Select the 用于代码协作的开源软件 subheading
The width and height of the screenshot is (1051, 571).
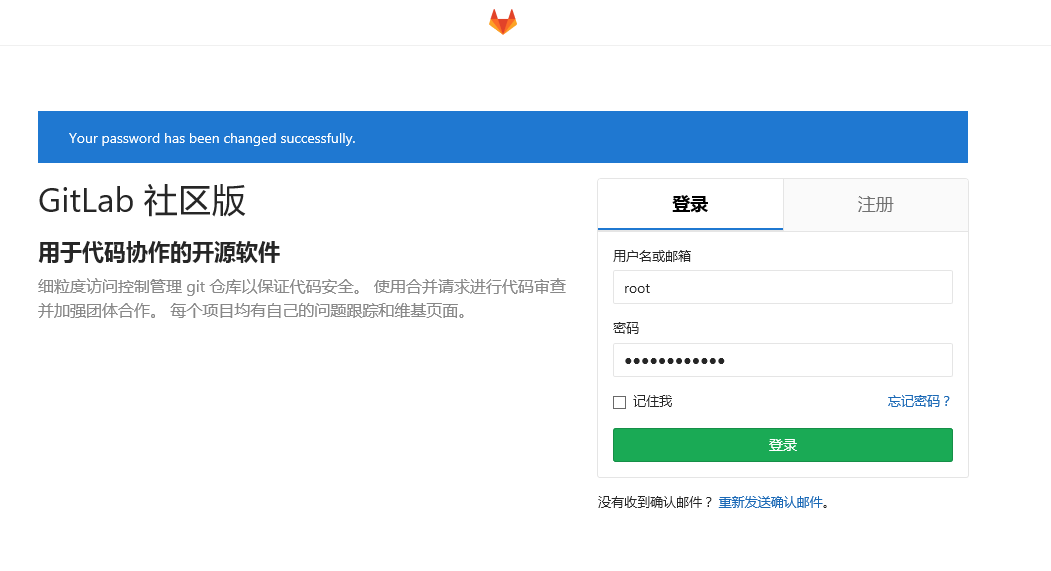coord(159,251)
